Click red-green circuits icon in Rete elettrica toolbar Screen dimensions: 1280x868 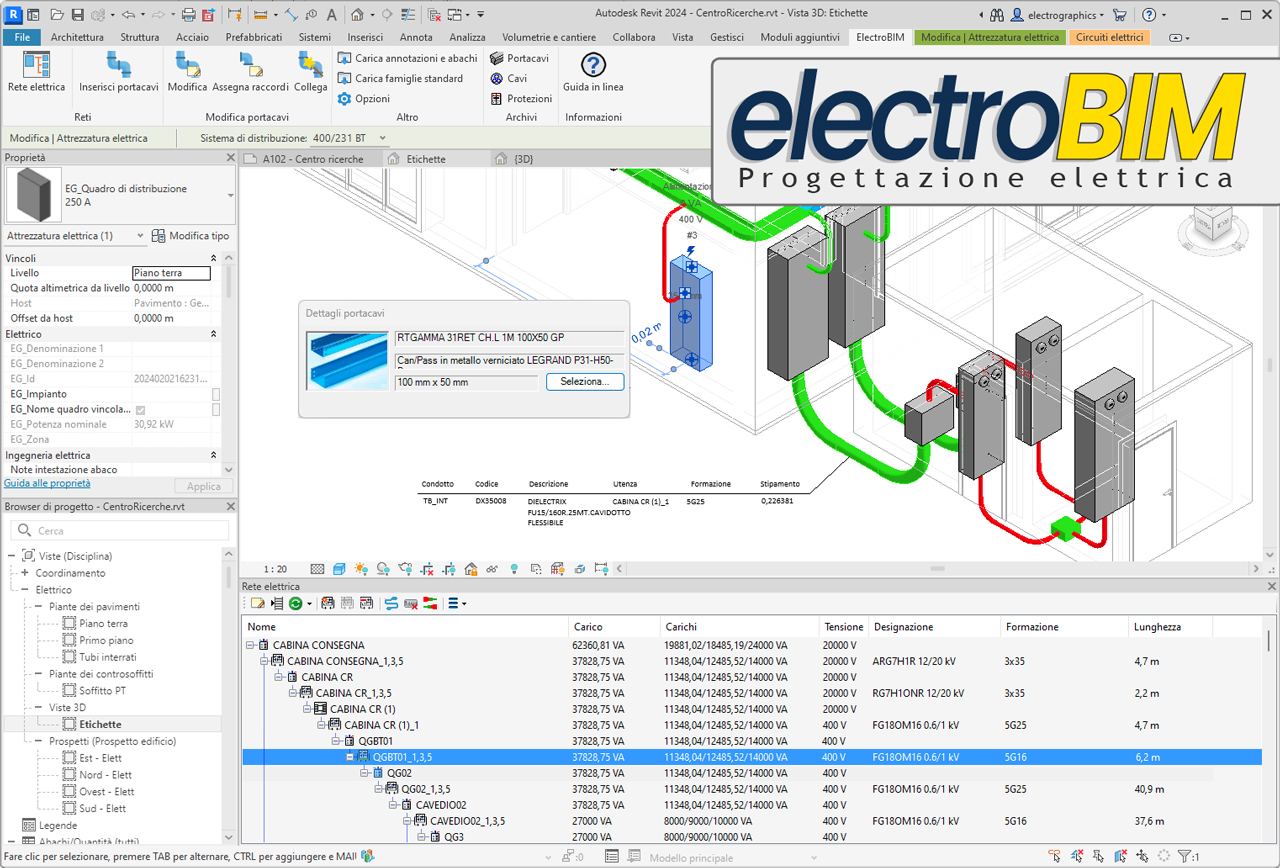[430, 604]
